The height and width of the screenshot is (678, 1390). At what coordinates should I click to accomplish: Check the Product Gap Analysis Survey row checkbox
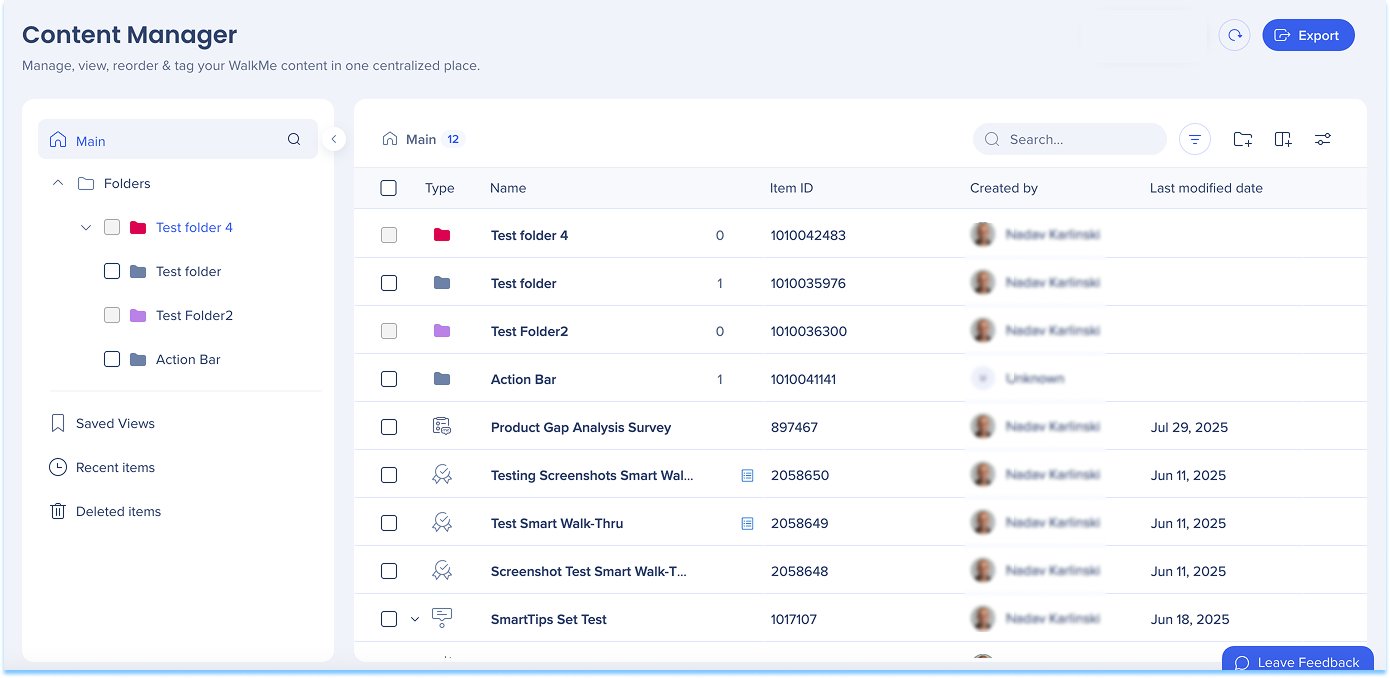(389, 427)
